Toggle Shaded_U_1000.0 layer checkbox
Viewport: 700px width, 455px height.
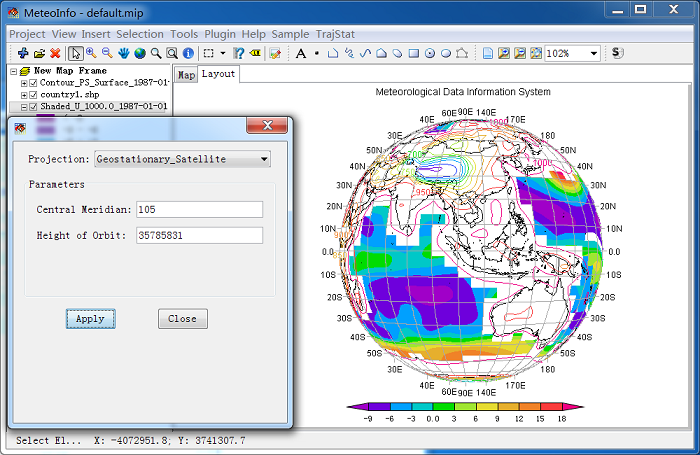point(33,107)
